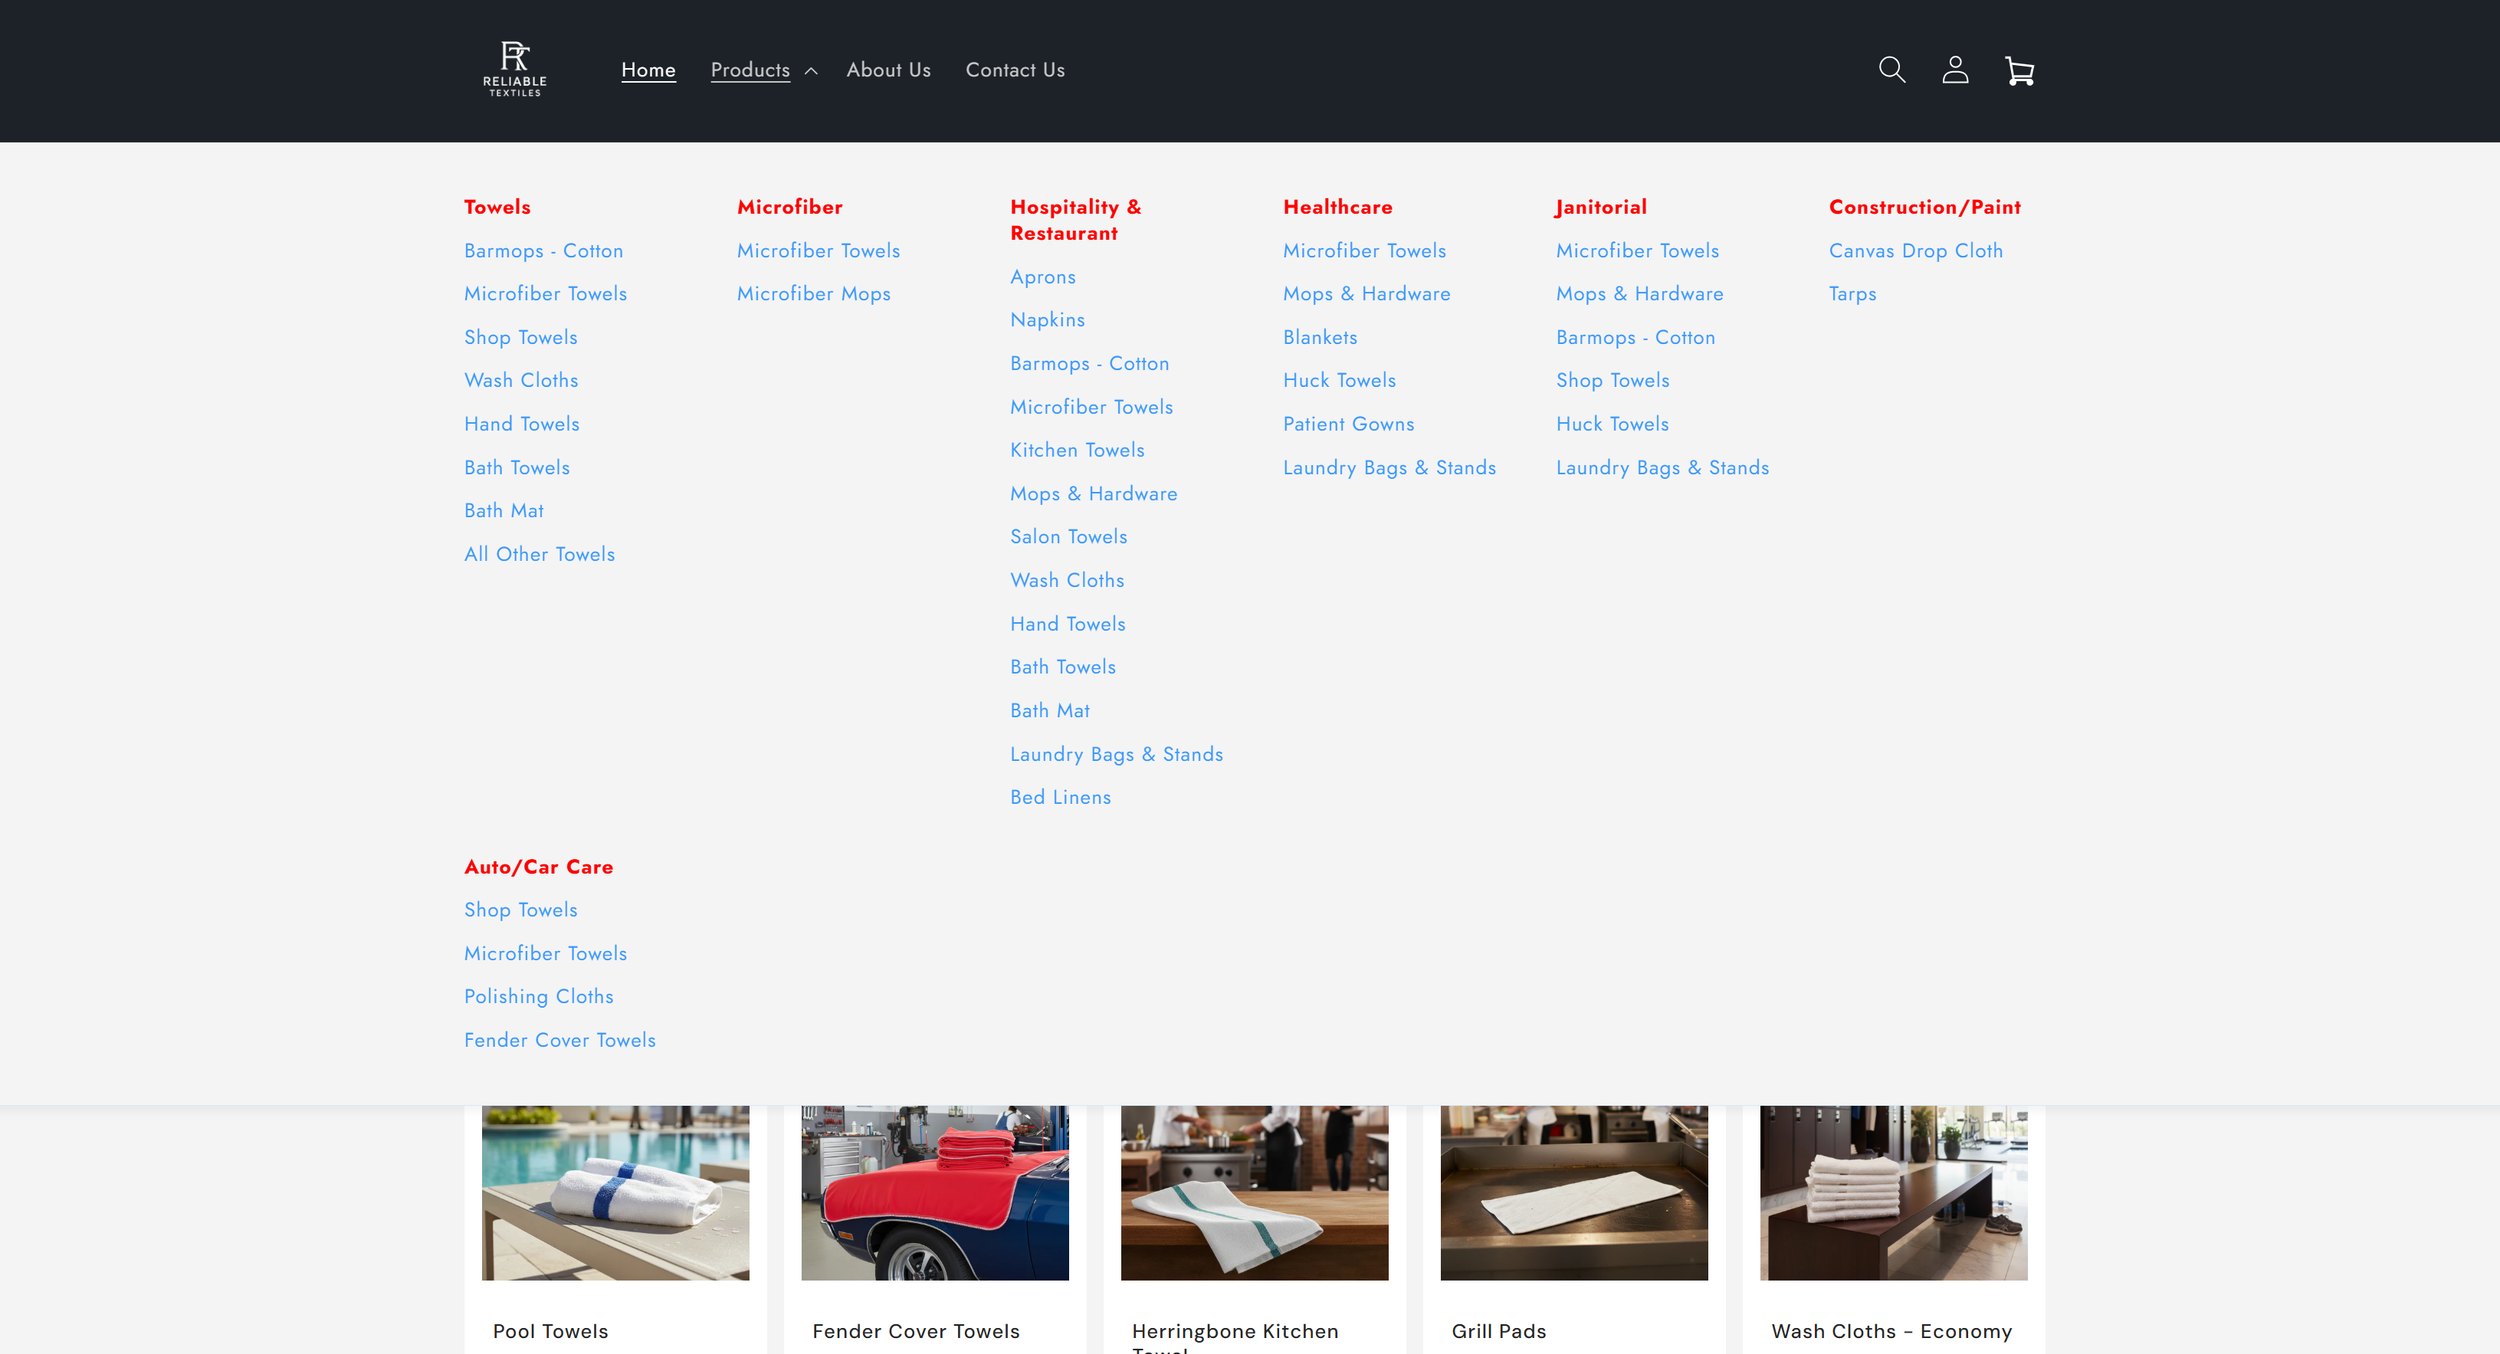This screenshot has height=1354, width=2500.
Task: Open the Contact Us page
Action: pos(1015,70)
